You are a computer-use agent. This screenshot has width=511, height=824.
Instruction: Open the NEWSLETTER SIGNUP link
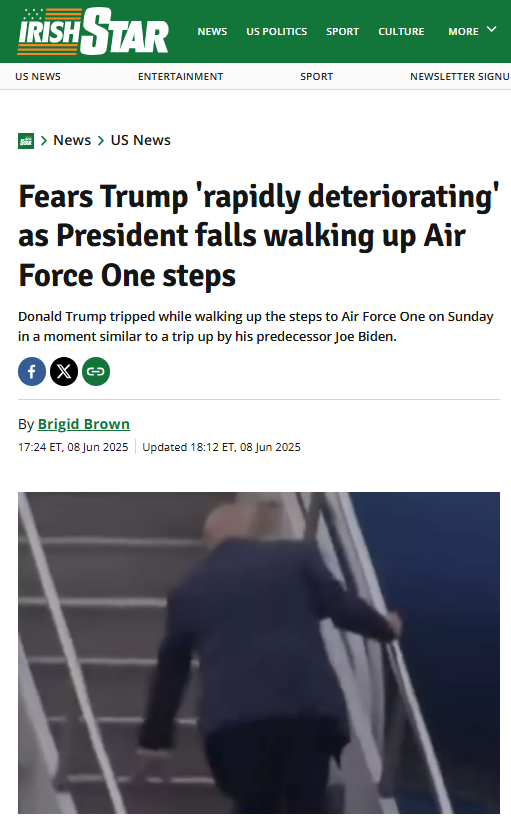point(460,77)
